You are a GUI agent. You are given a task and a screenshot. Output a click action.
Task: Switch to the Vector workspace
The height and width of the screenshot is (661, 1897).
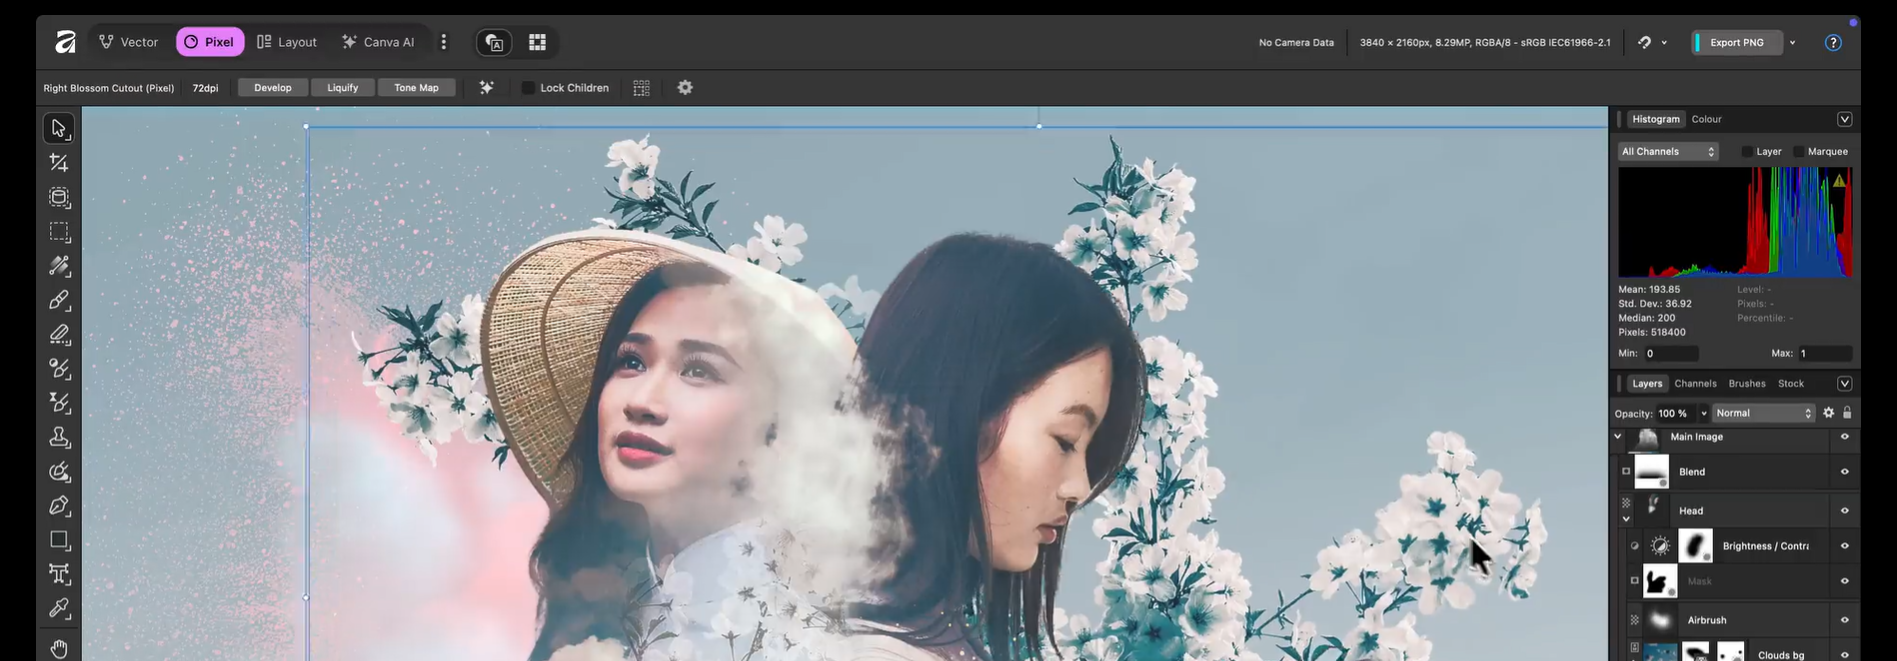point(129,42)
